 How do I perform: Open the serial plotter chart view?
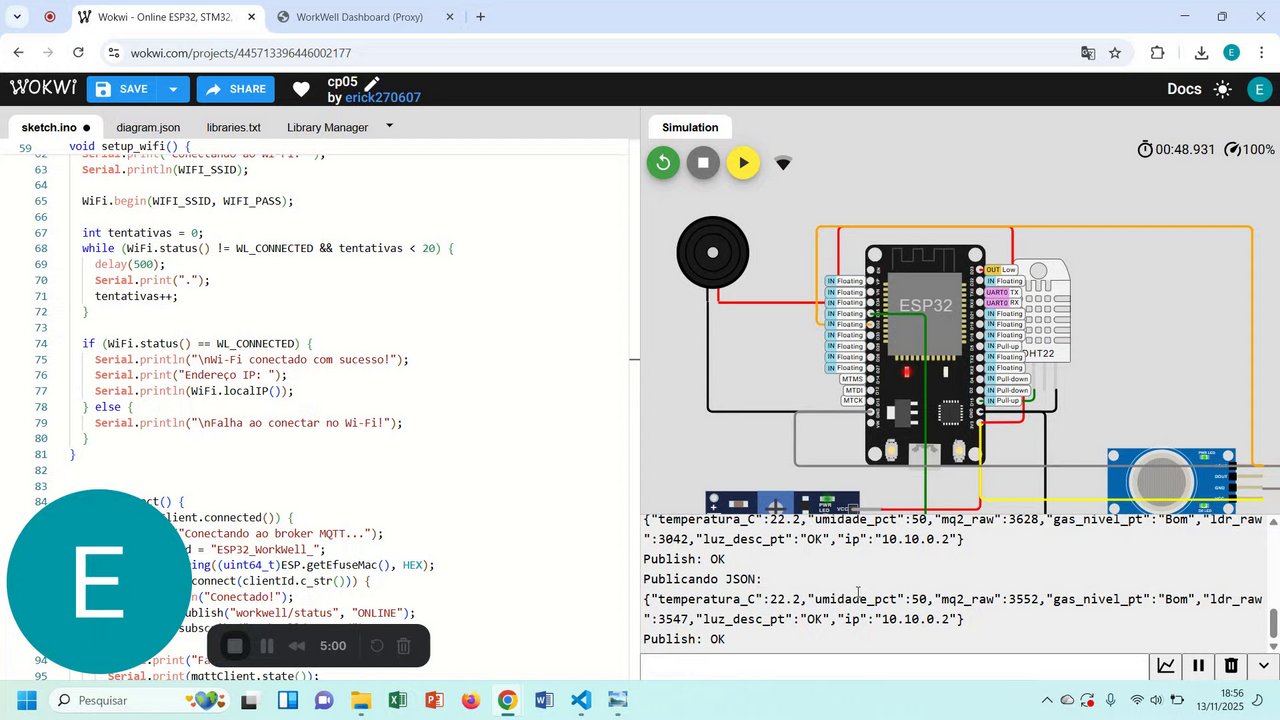coord(1166,666)
